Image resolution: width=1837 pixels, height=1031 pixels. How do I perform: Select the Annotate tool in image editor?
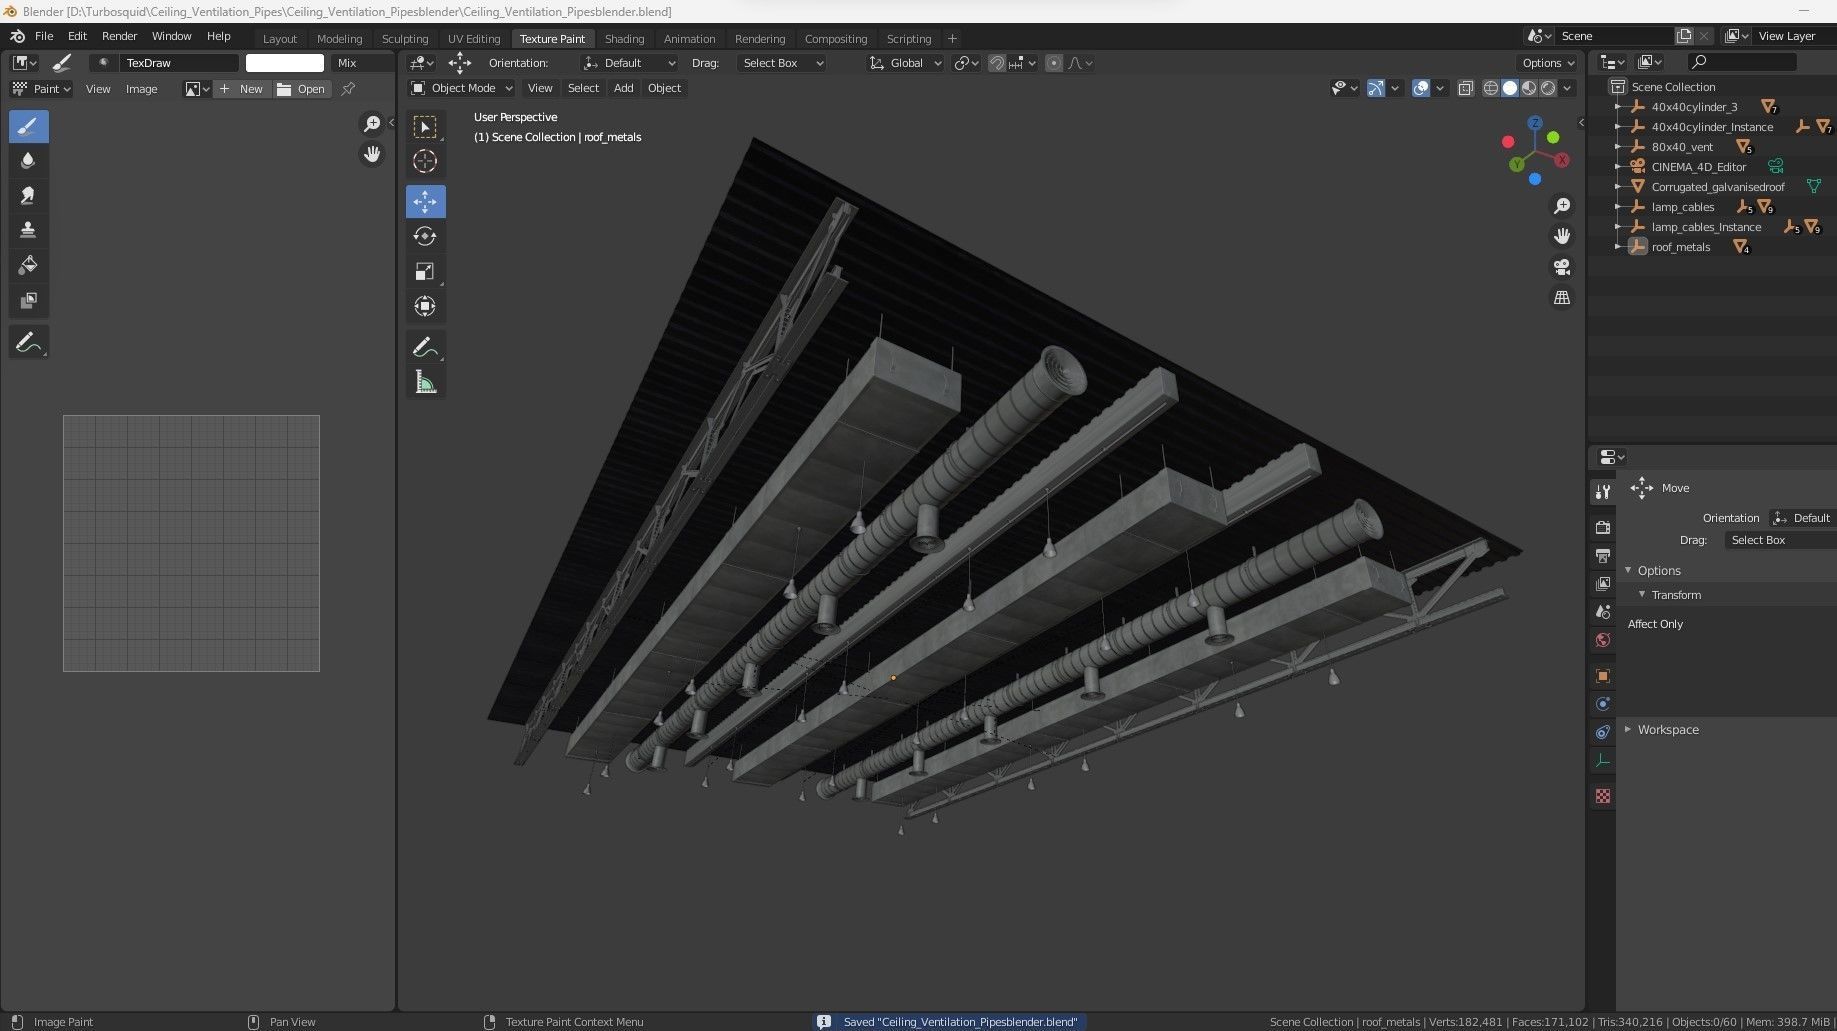[x=28, y=343]
